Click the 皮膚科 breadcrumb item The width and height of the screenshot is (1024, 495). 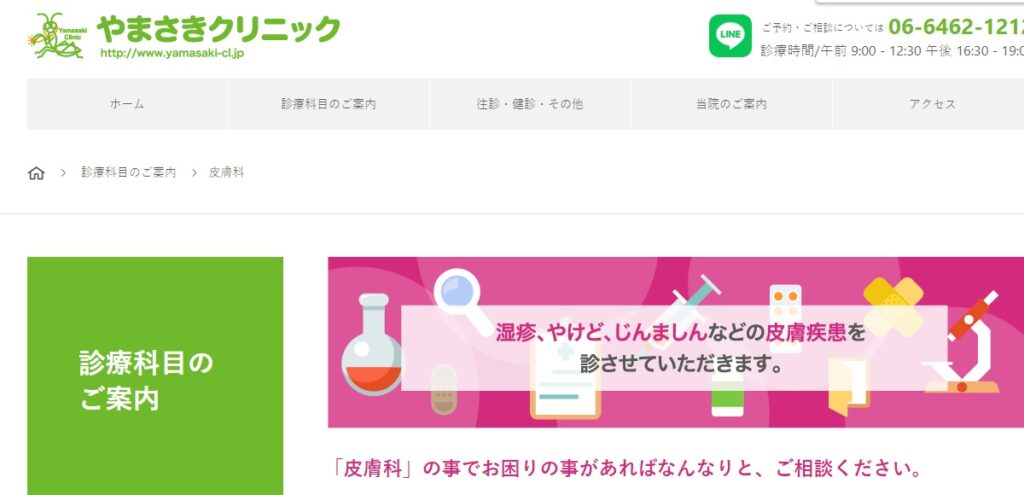click(x=227, y=172)
